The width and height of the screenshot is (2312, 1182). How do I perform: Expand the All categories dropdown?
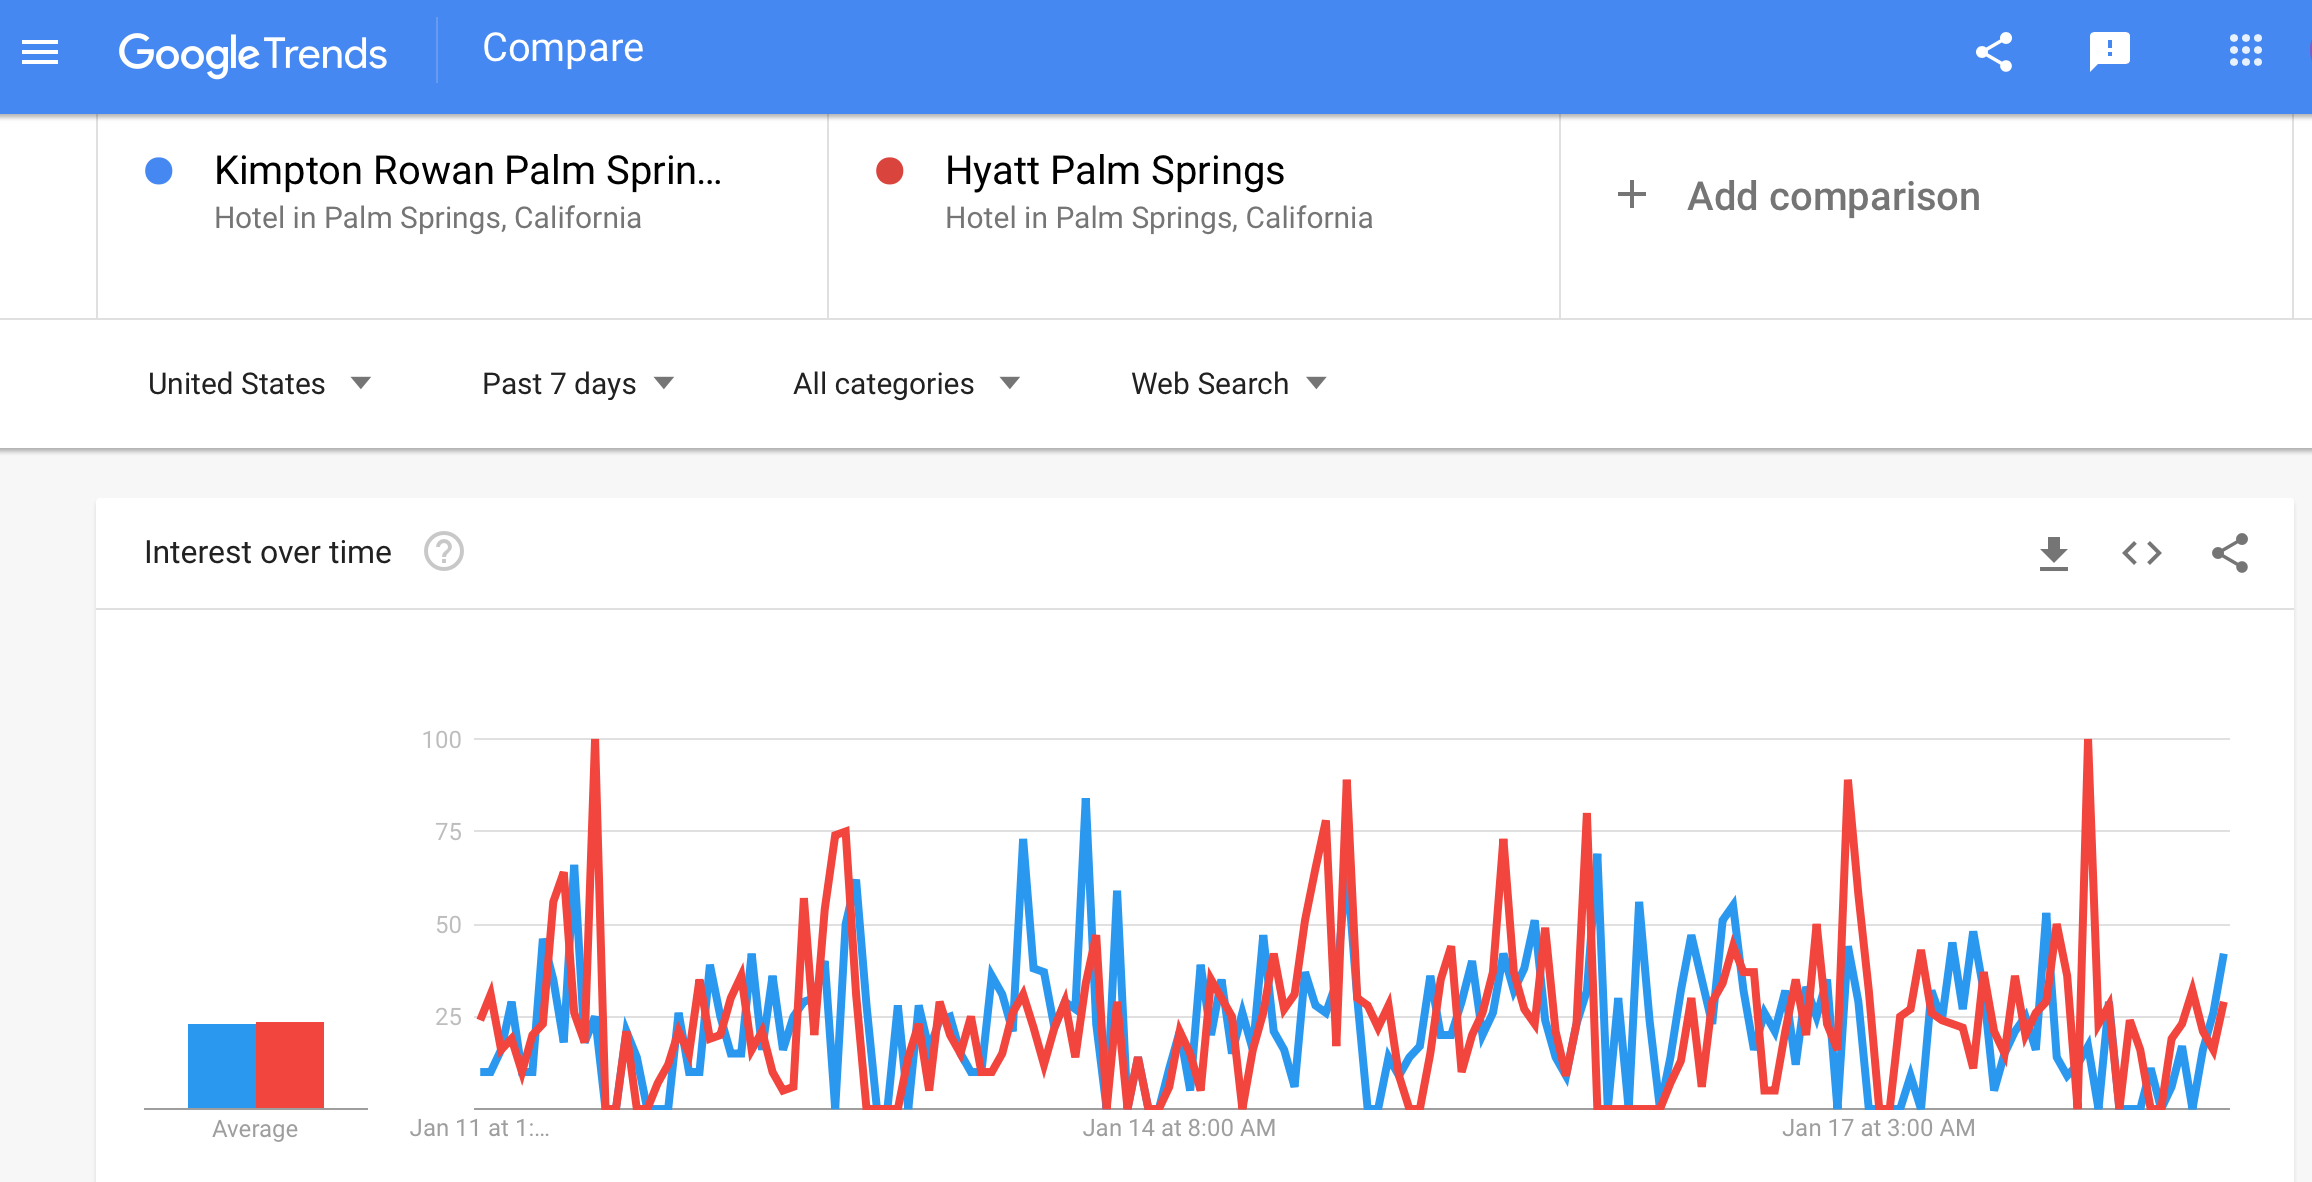(x=905, y=384)
